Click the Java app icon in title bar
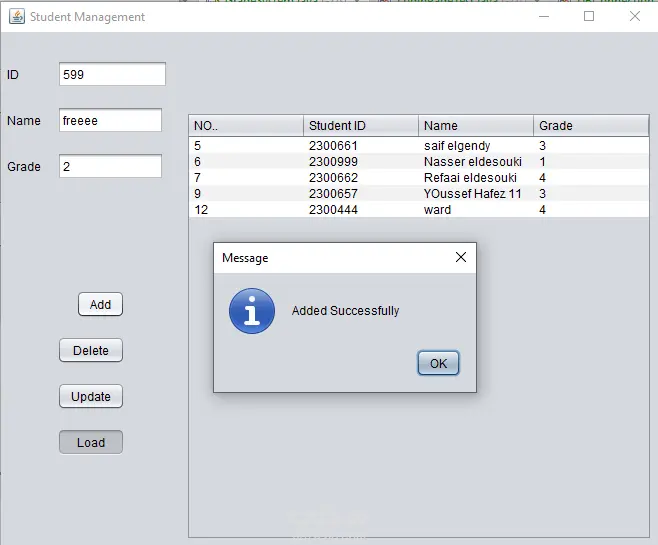The width and height of the screenshot is (658, 545). pyautogui.click(x=17, y=17)
